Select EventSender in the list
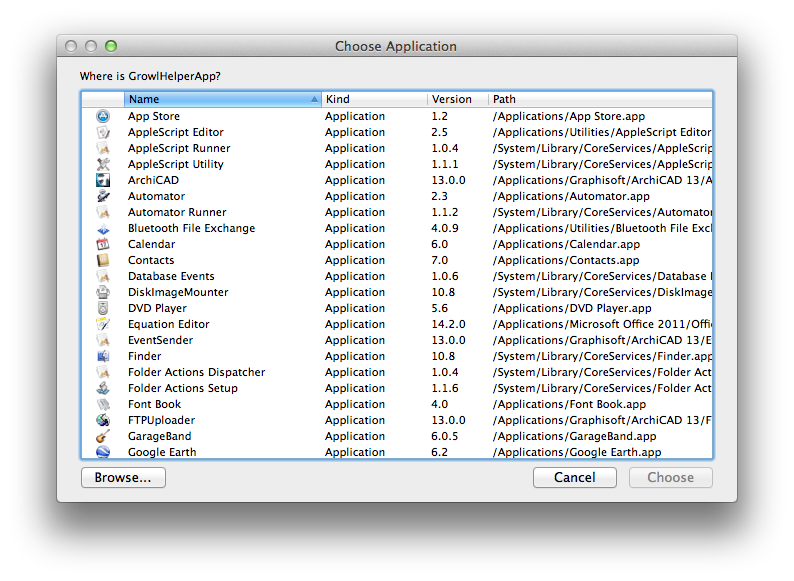 coord(161,340)
